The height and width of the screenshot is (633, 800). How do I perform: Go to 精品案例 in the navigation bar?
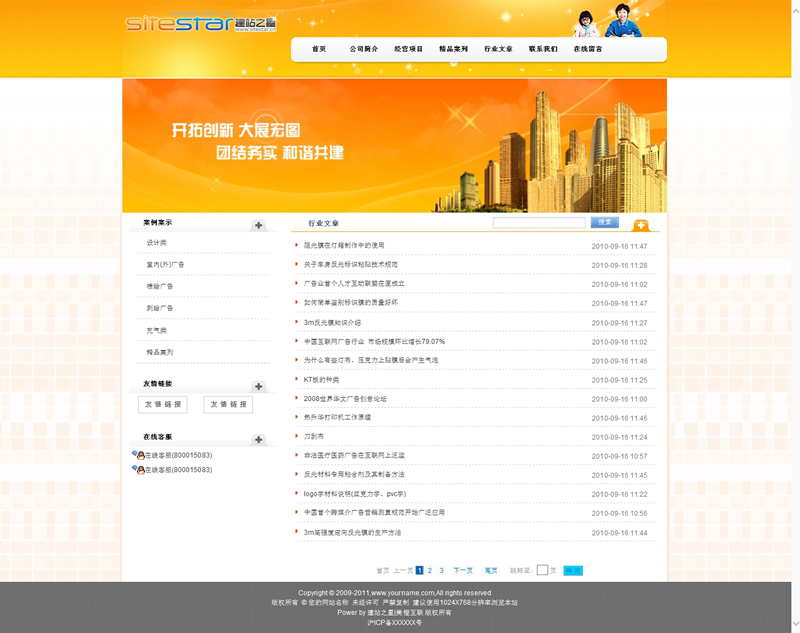pyautogui.click(x=453, y=49)
